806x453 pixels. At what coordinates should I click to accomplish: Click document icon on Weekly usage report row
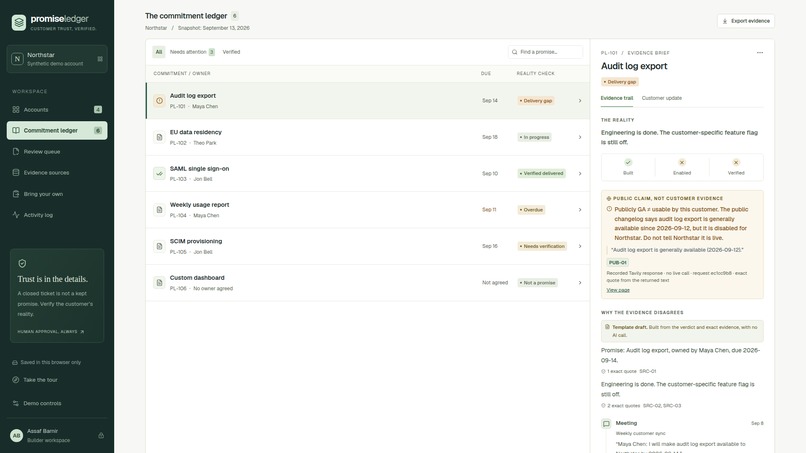159,210
